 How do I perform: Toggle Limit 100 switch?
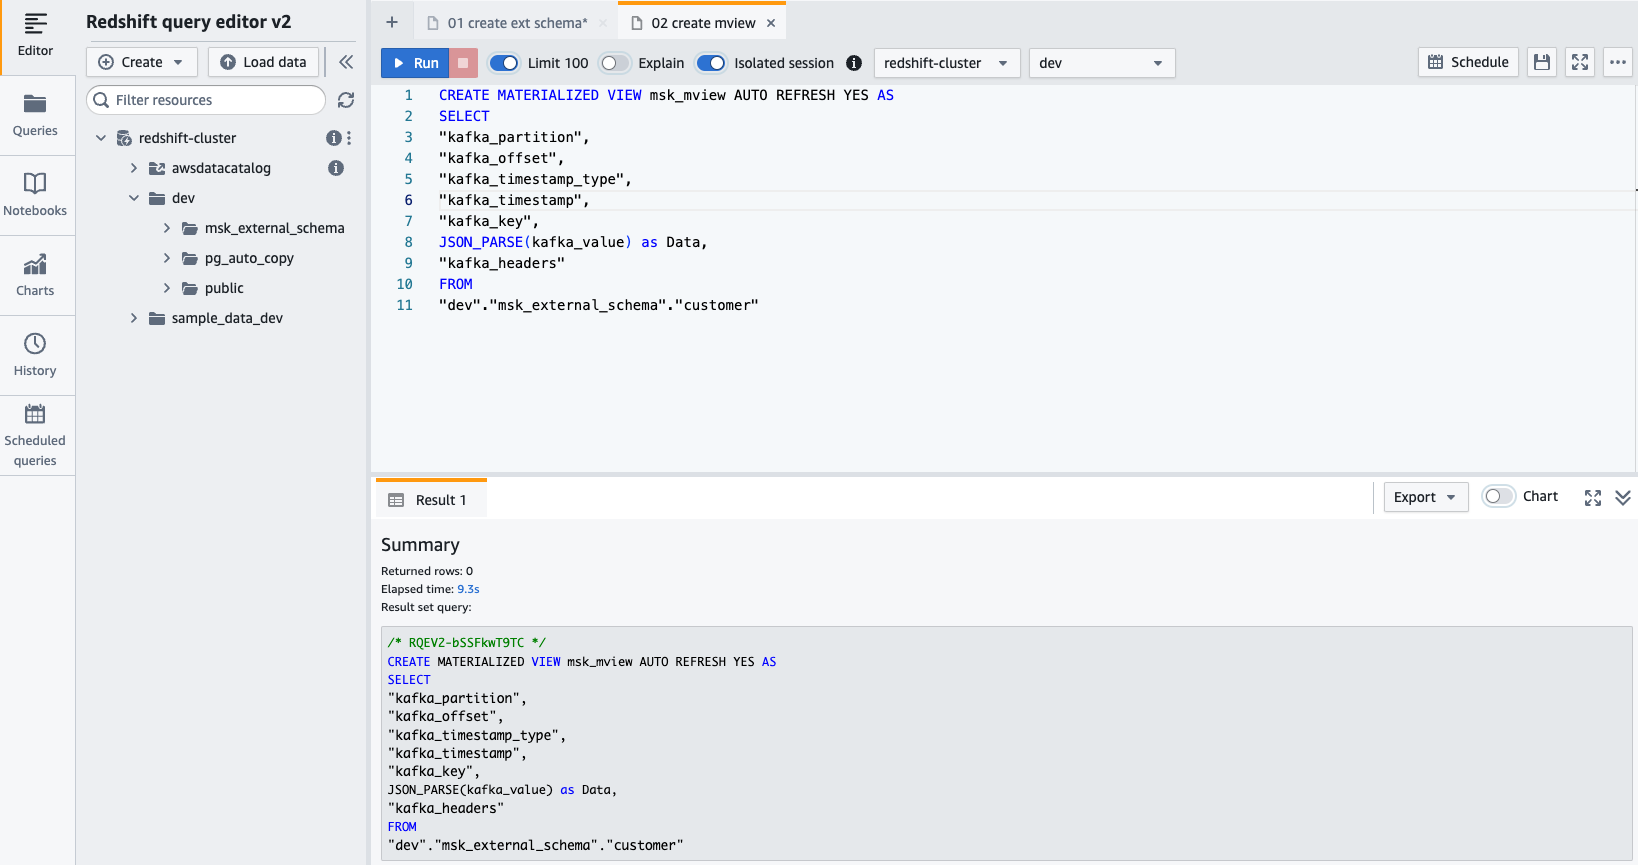click(x=504, y=63)
